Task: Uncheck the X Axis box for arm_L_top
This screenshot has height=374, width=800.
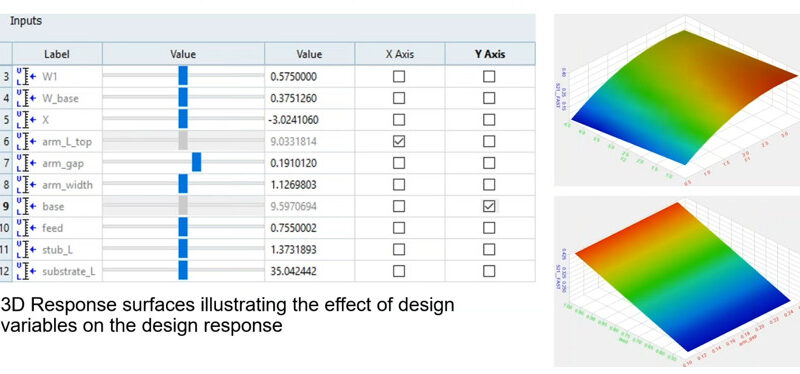Action: tap(399, 141)
